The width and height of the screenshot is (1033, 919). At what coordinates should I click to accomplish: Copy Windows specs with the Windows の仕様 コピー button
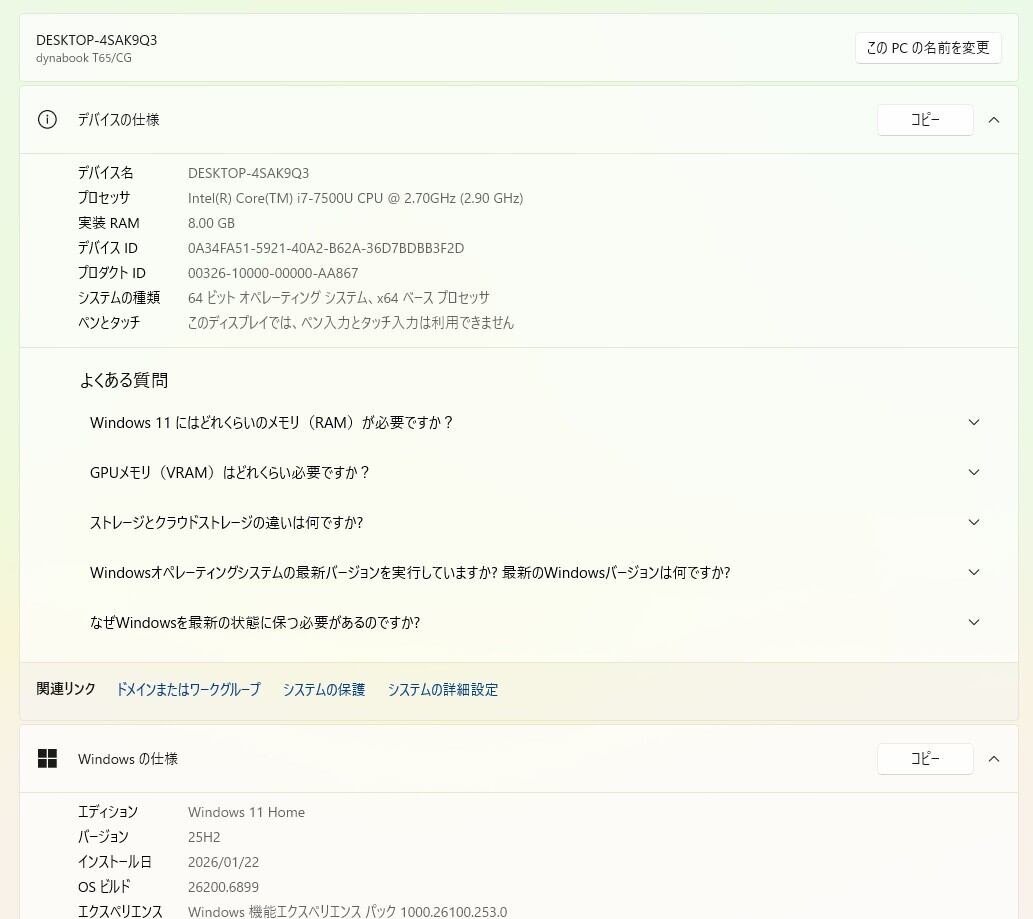click(924, 759)
